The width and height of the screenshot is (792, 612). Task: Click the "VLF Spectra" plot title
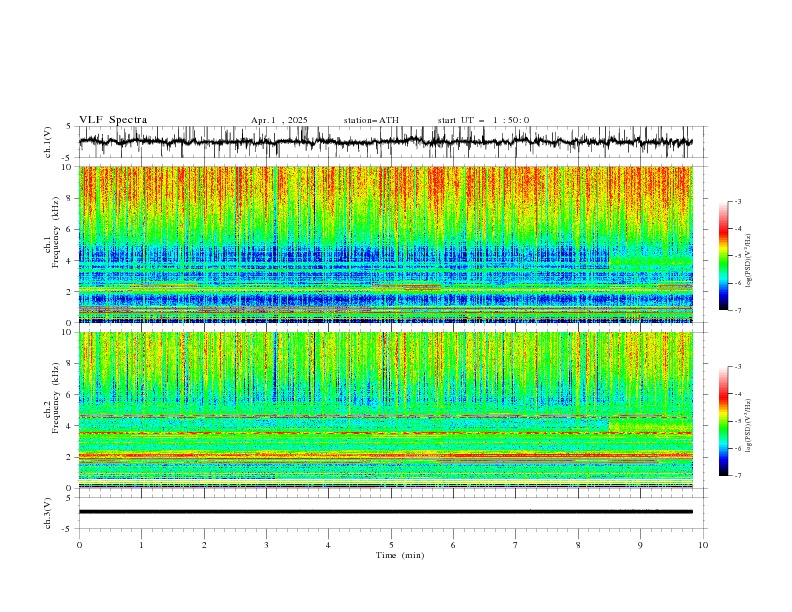click(x=113, y=120)
